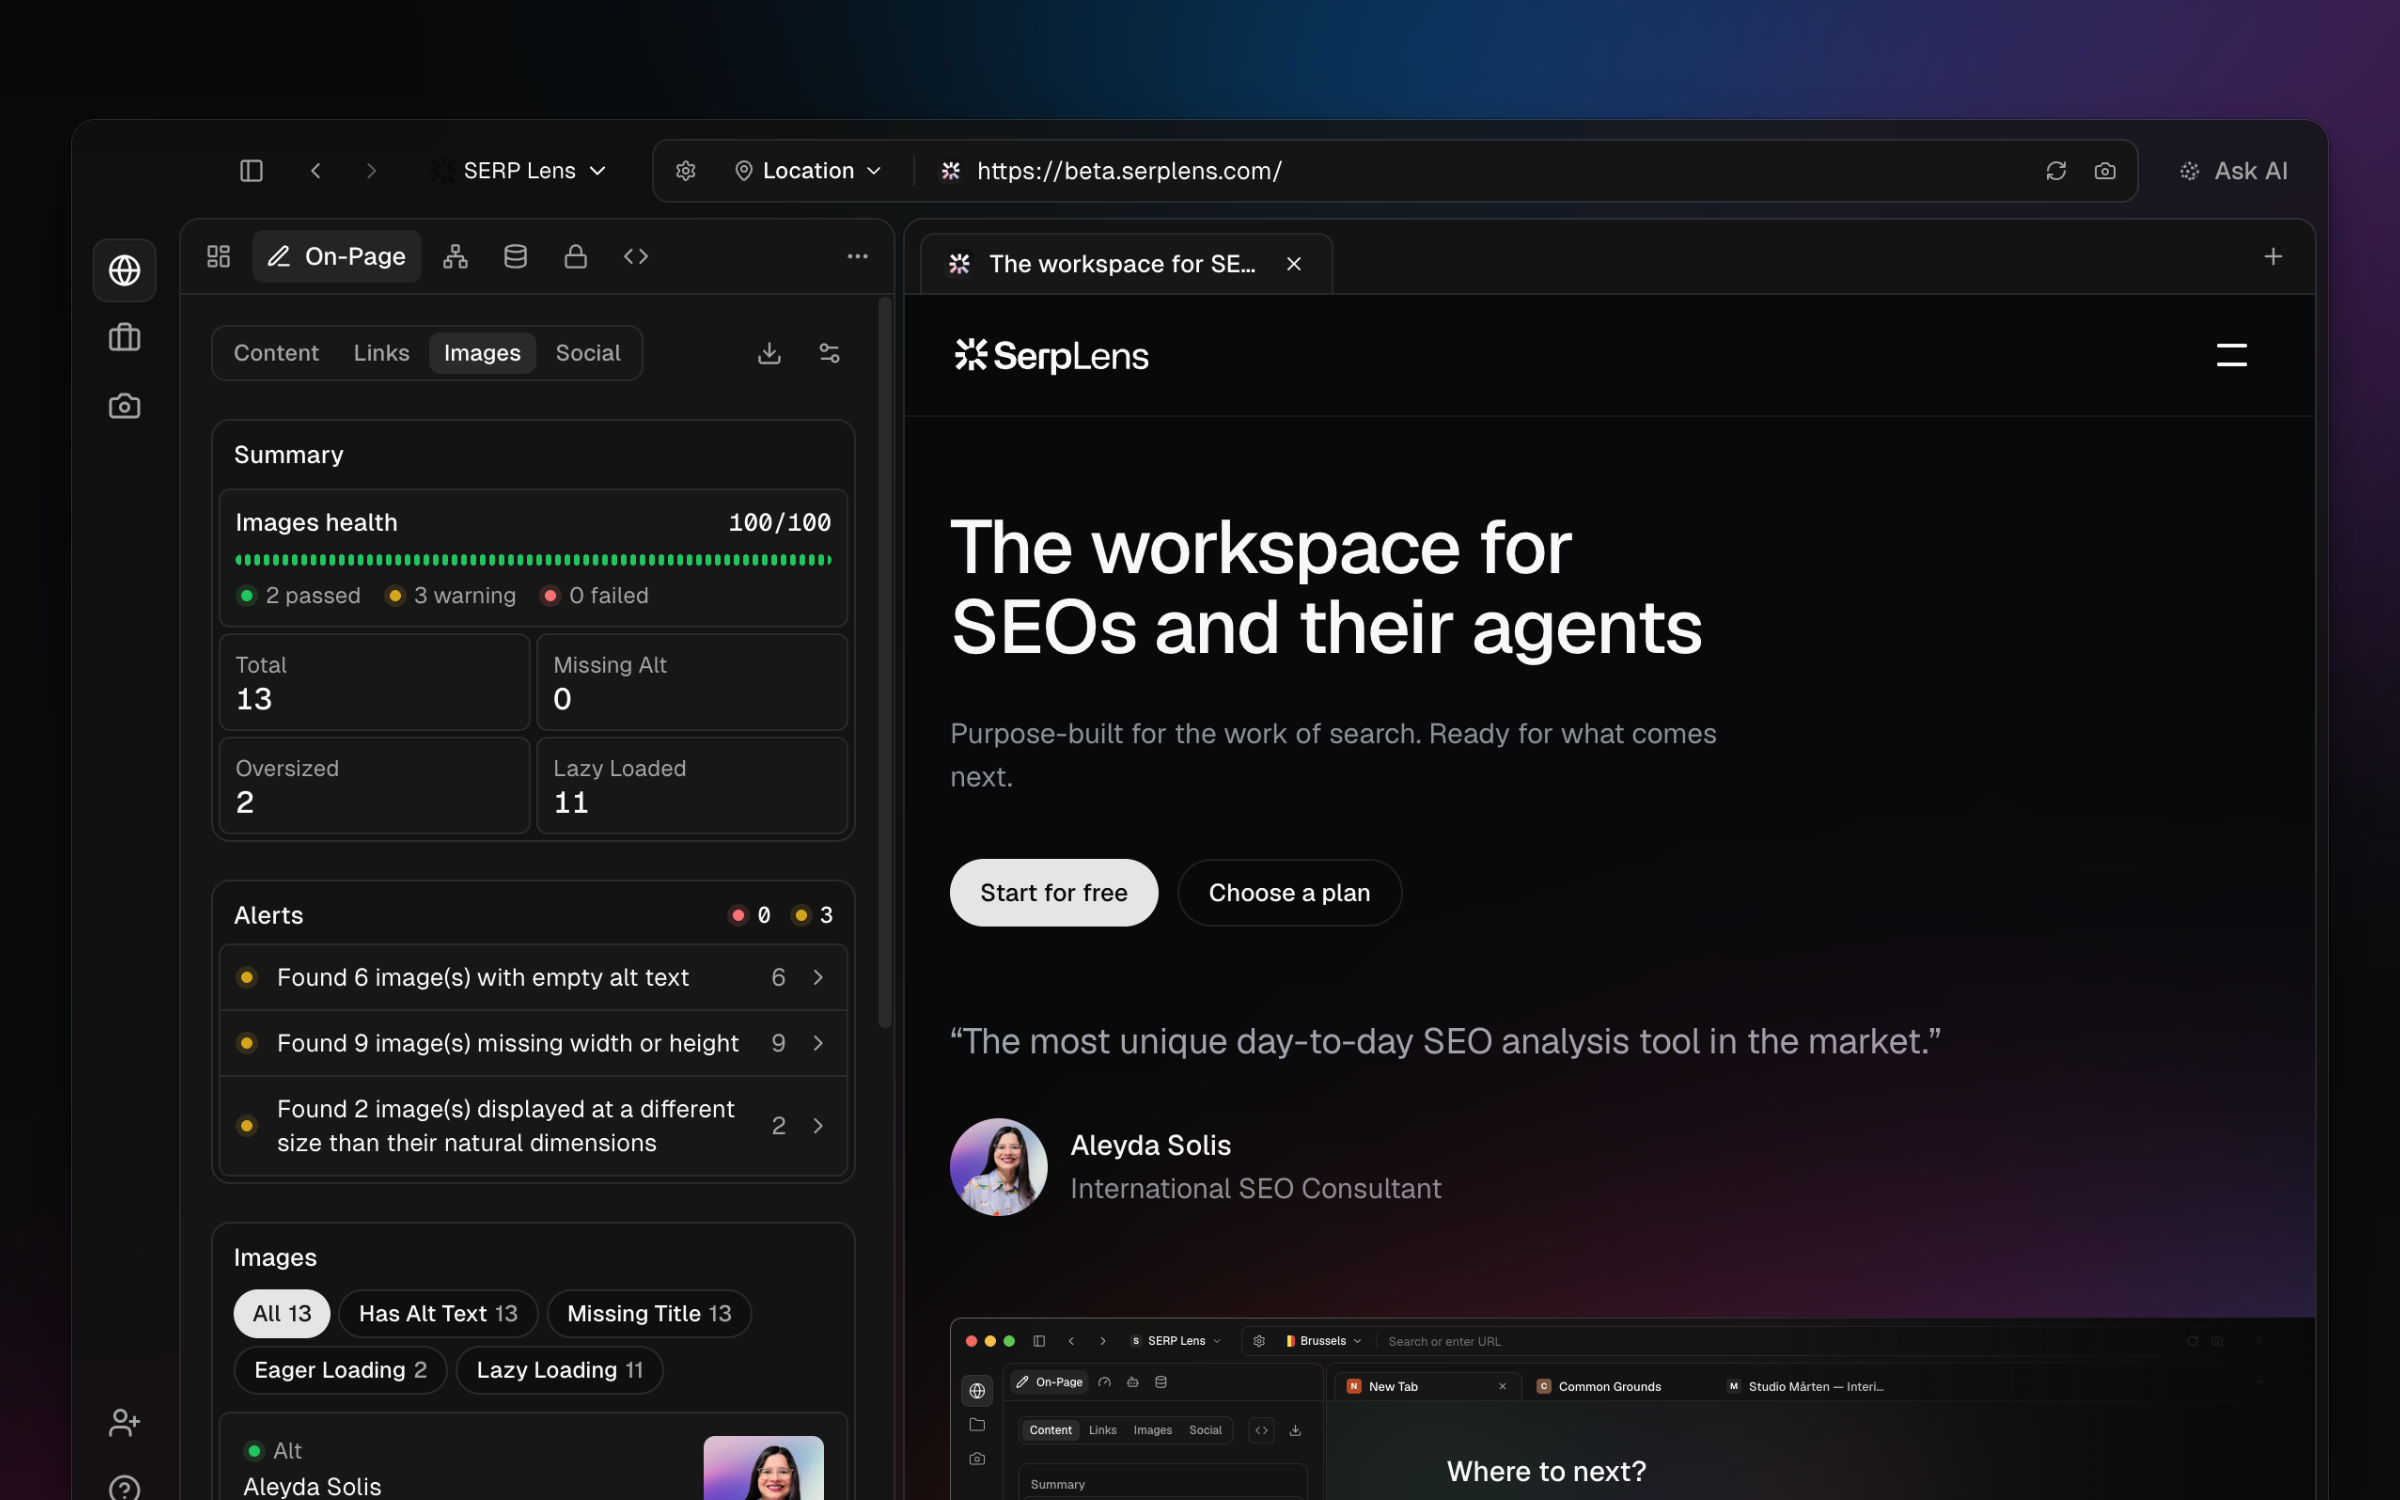Screen dimensions: 2400x1500
Task: Open the code brackets source icon
Action: (x=636, y=257)
